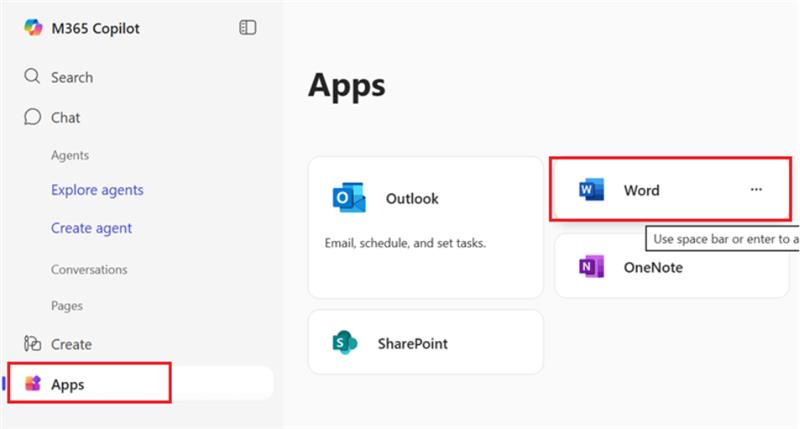Click the M365 Copilot title text
This screenshot has height=429, width=800.
(95, 29)
